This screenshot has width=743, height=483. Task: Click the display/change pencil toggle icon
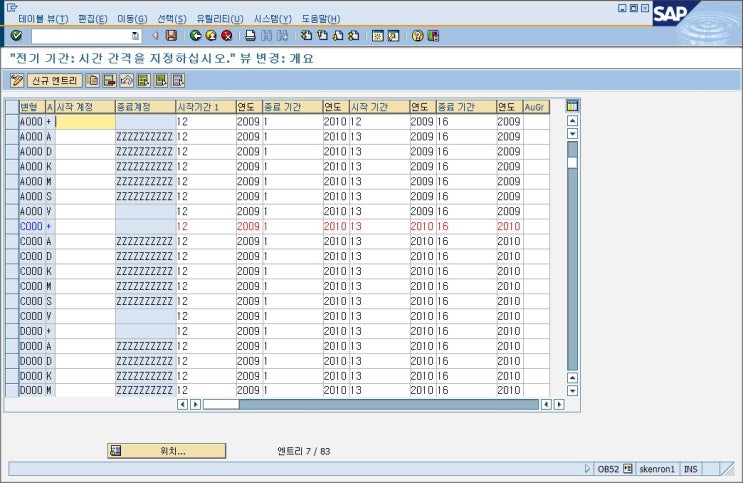17,80
